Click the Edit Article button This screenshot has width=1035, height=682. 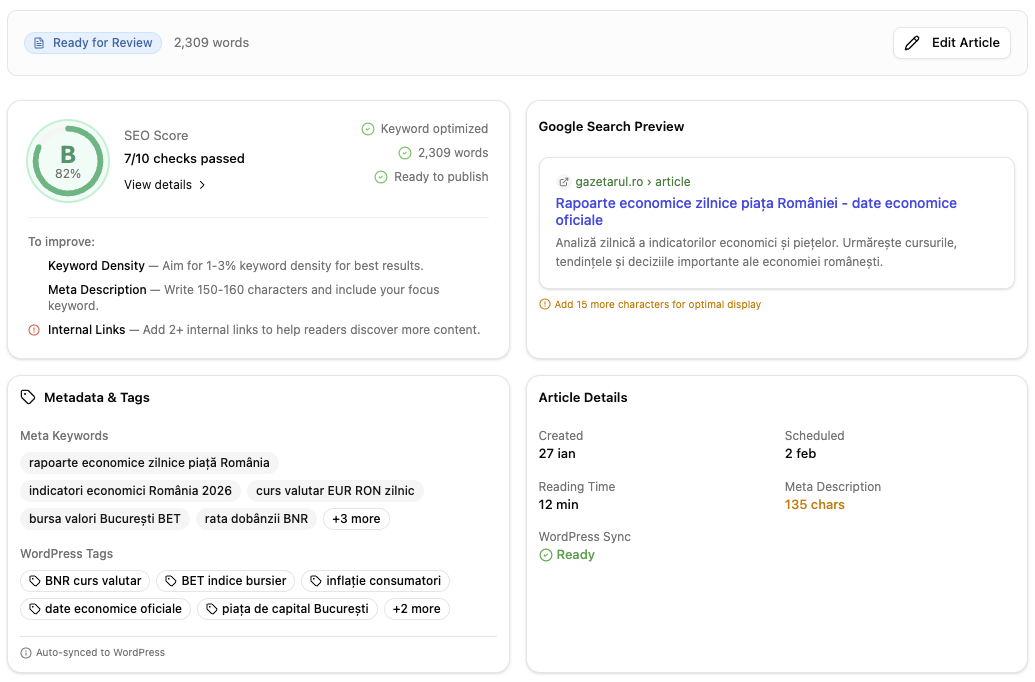coord(951,42)
